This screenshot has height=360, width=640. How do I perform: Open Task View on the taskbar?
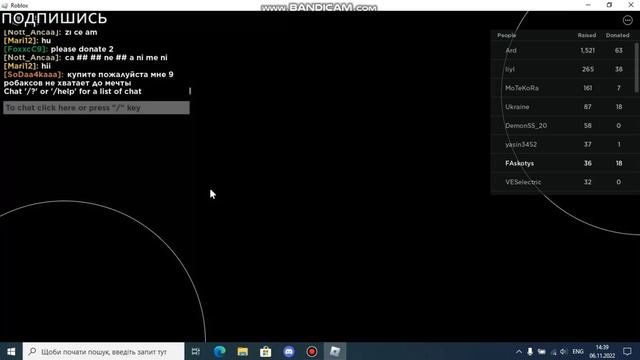pos(196,351)
